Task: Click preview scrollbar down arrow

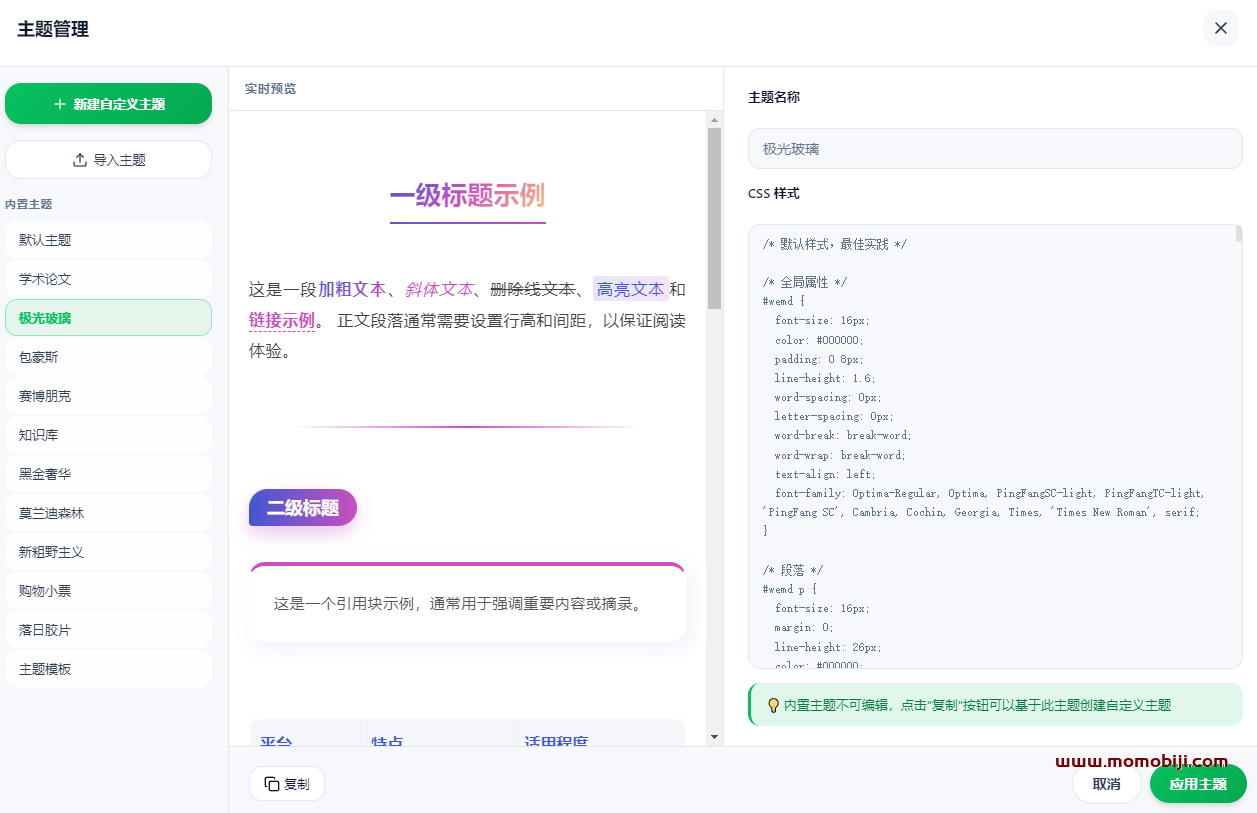Action: pos(714,737)
